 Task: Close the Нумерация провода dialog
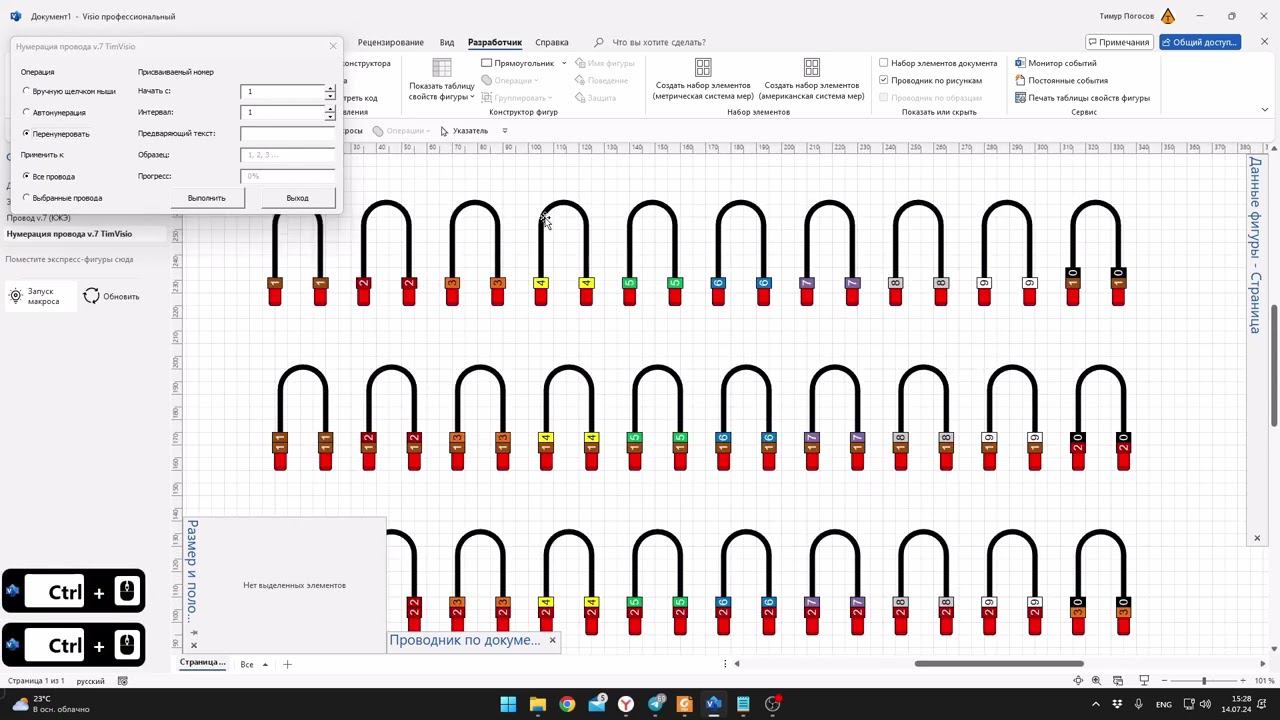(x=333, y=46)
